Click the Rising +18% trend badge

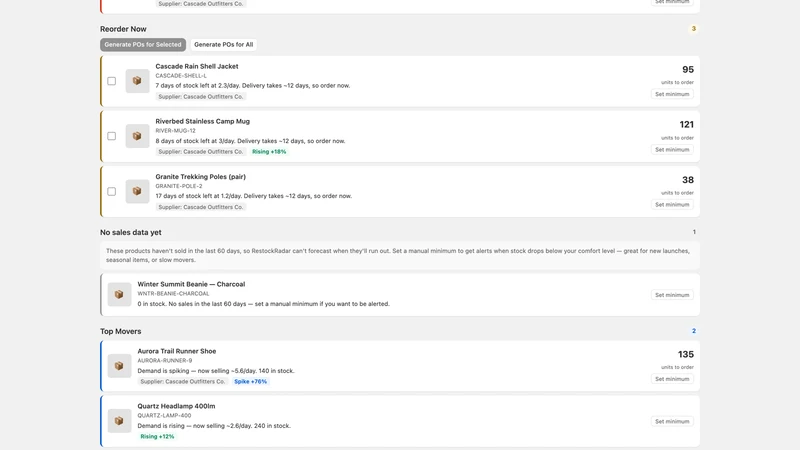269,152
